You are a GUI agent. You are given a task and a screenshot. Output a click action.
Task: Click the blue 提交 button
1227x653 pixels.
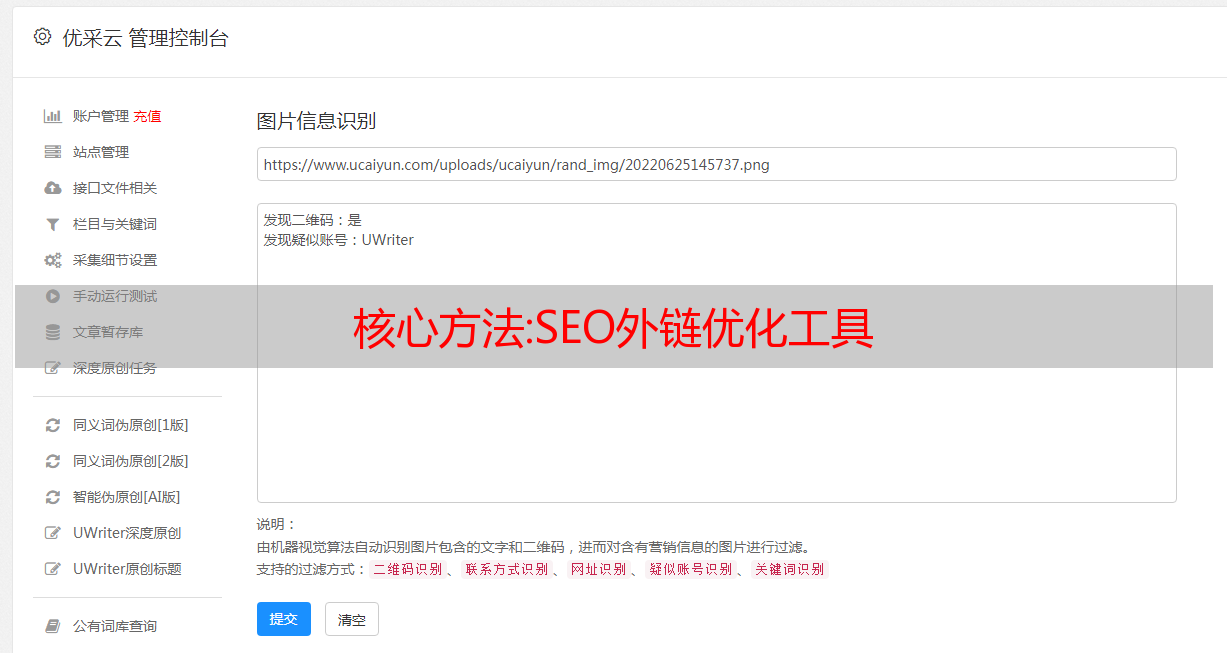[284, 619]
